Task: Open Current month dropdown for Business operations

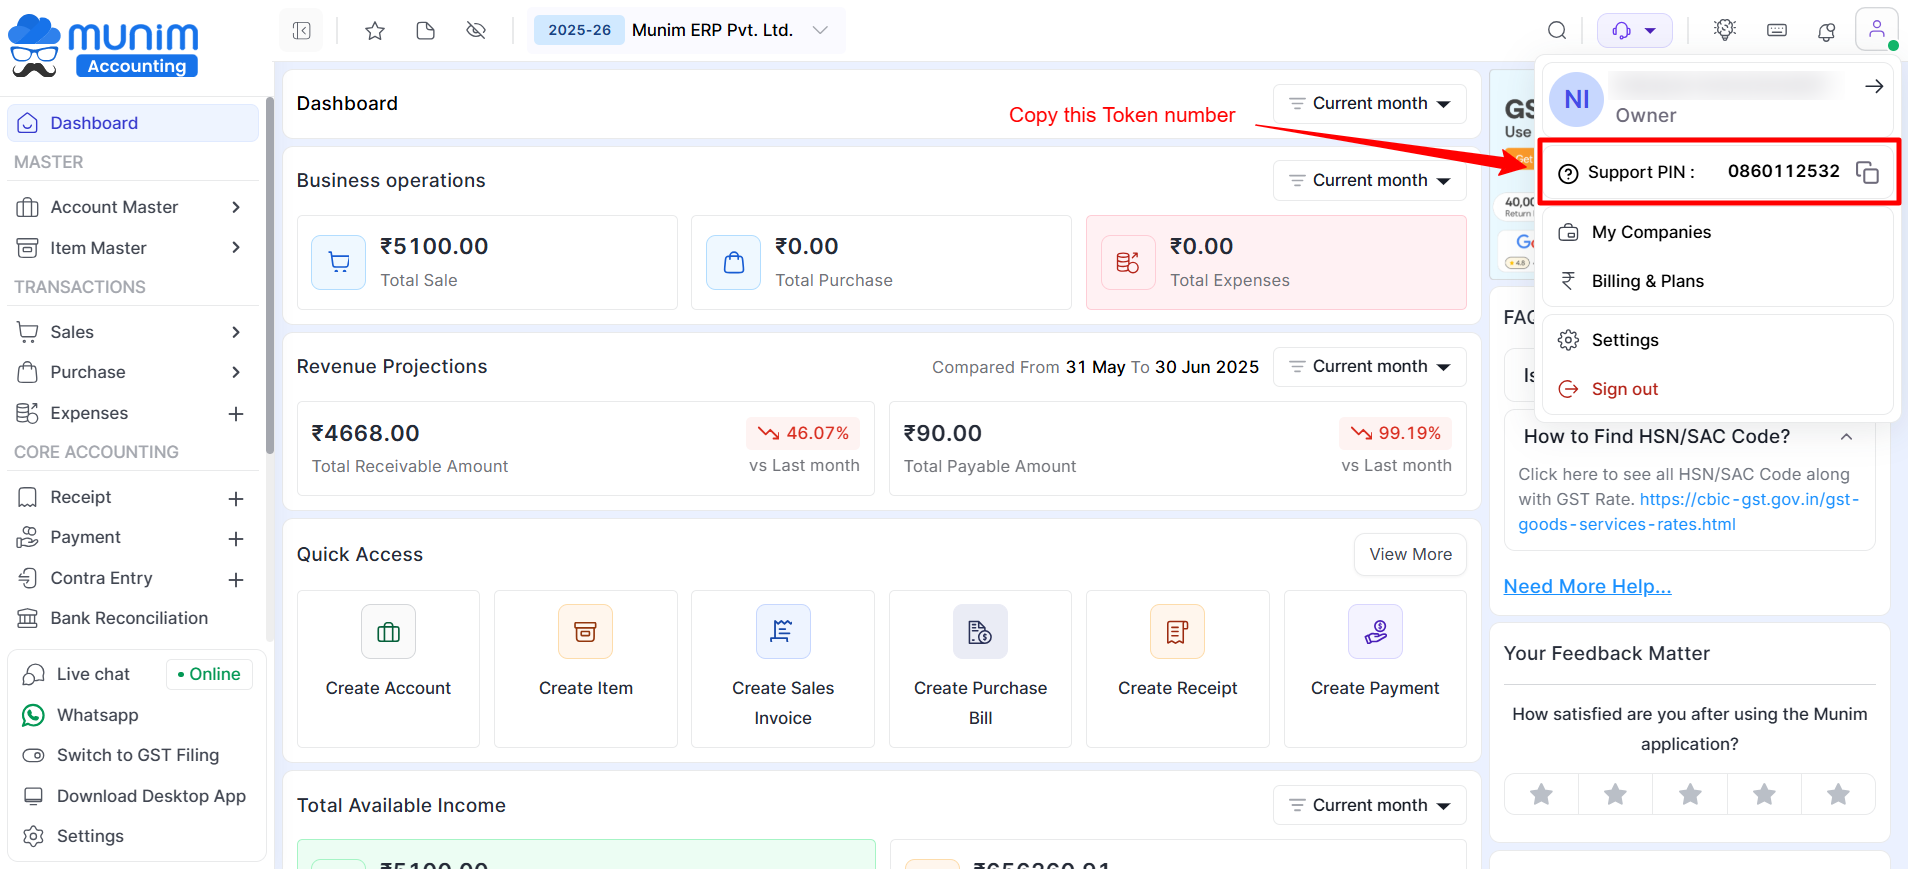Action: click(x=1369, y=180)
